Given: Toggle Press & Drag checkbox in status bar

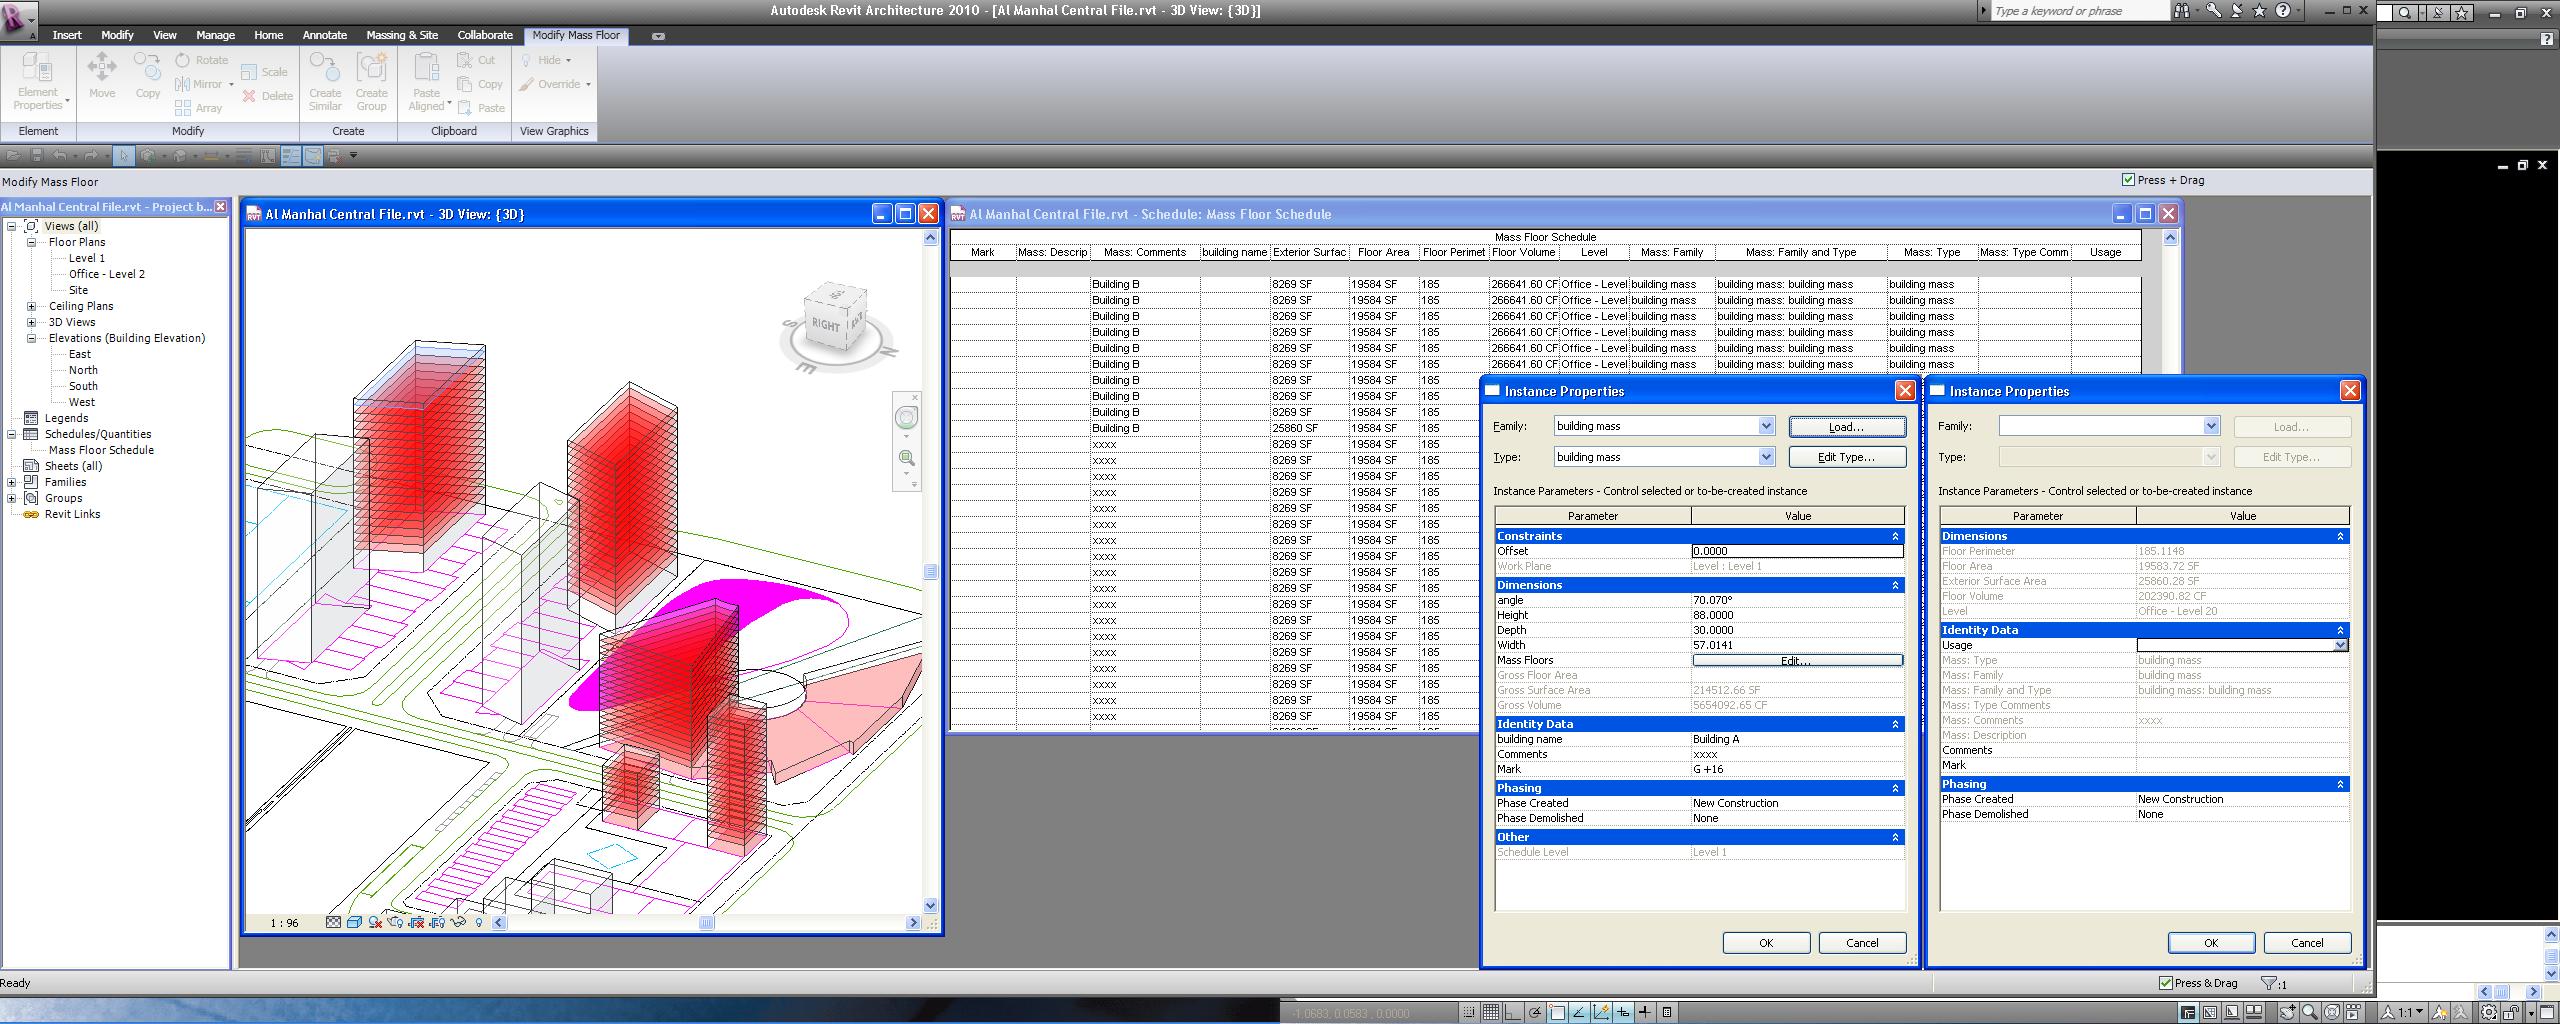Looking at the screenshot, I should [x=2166, y=983].
